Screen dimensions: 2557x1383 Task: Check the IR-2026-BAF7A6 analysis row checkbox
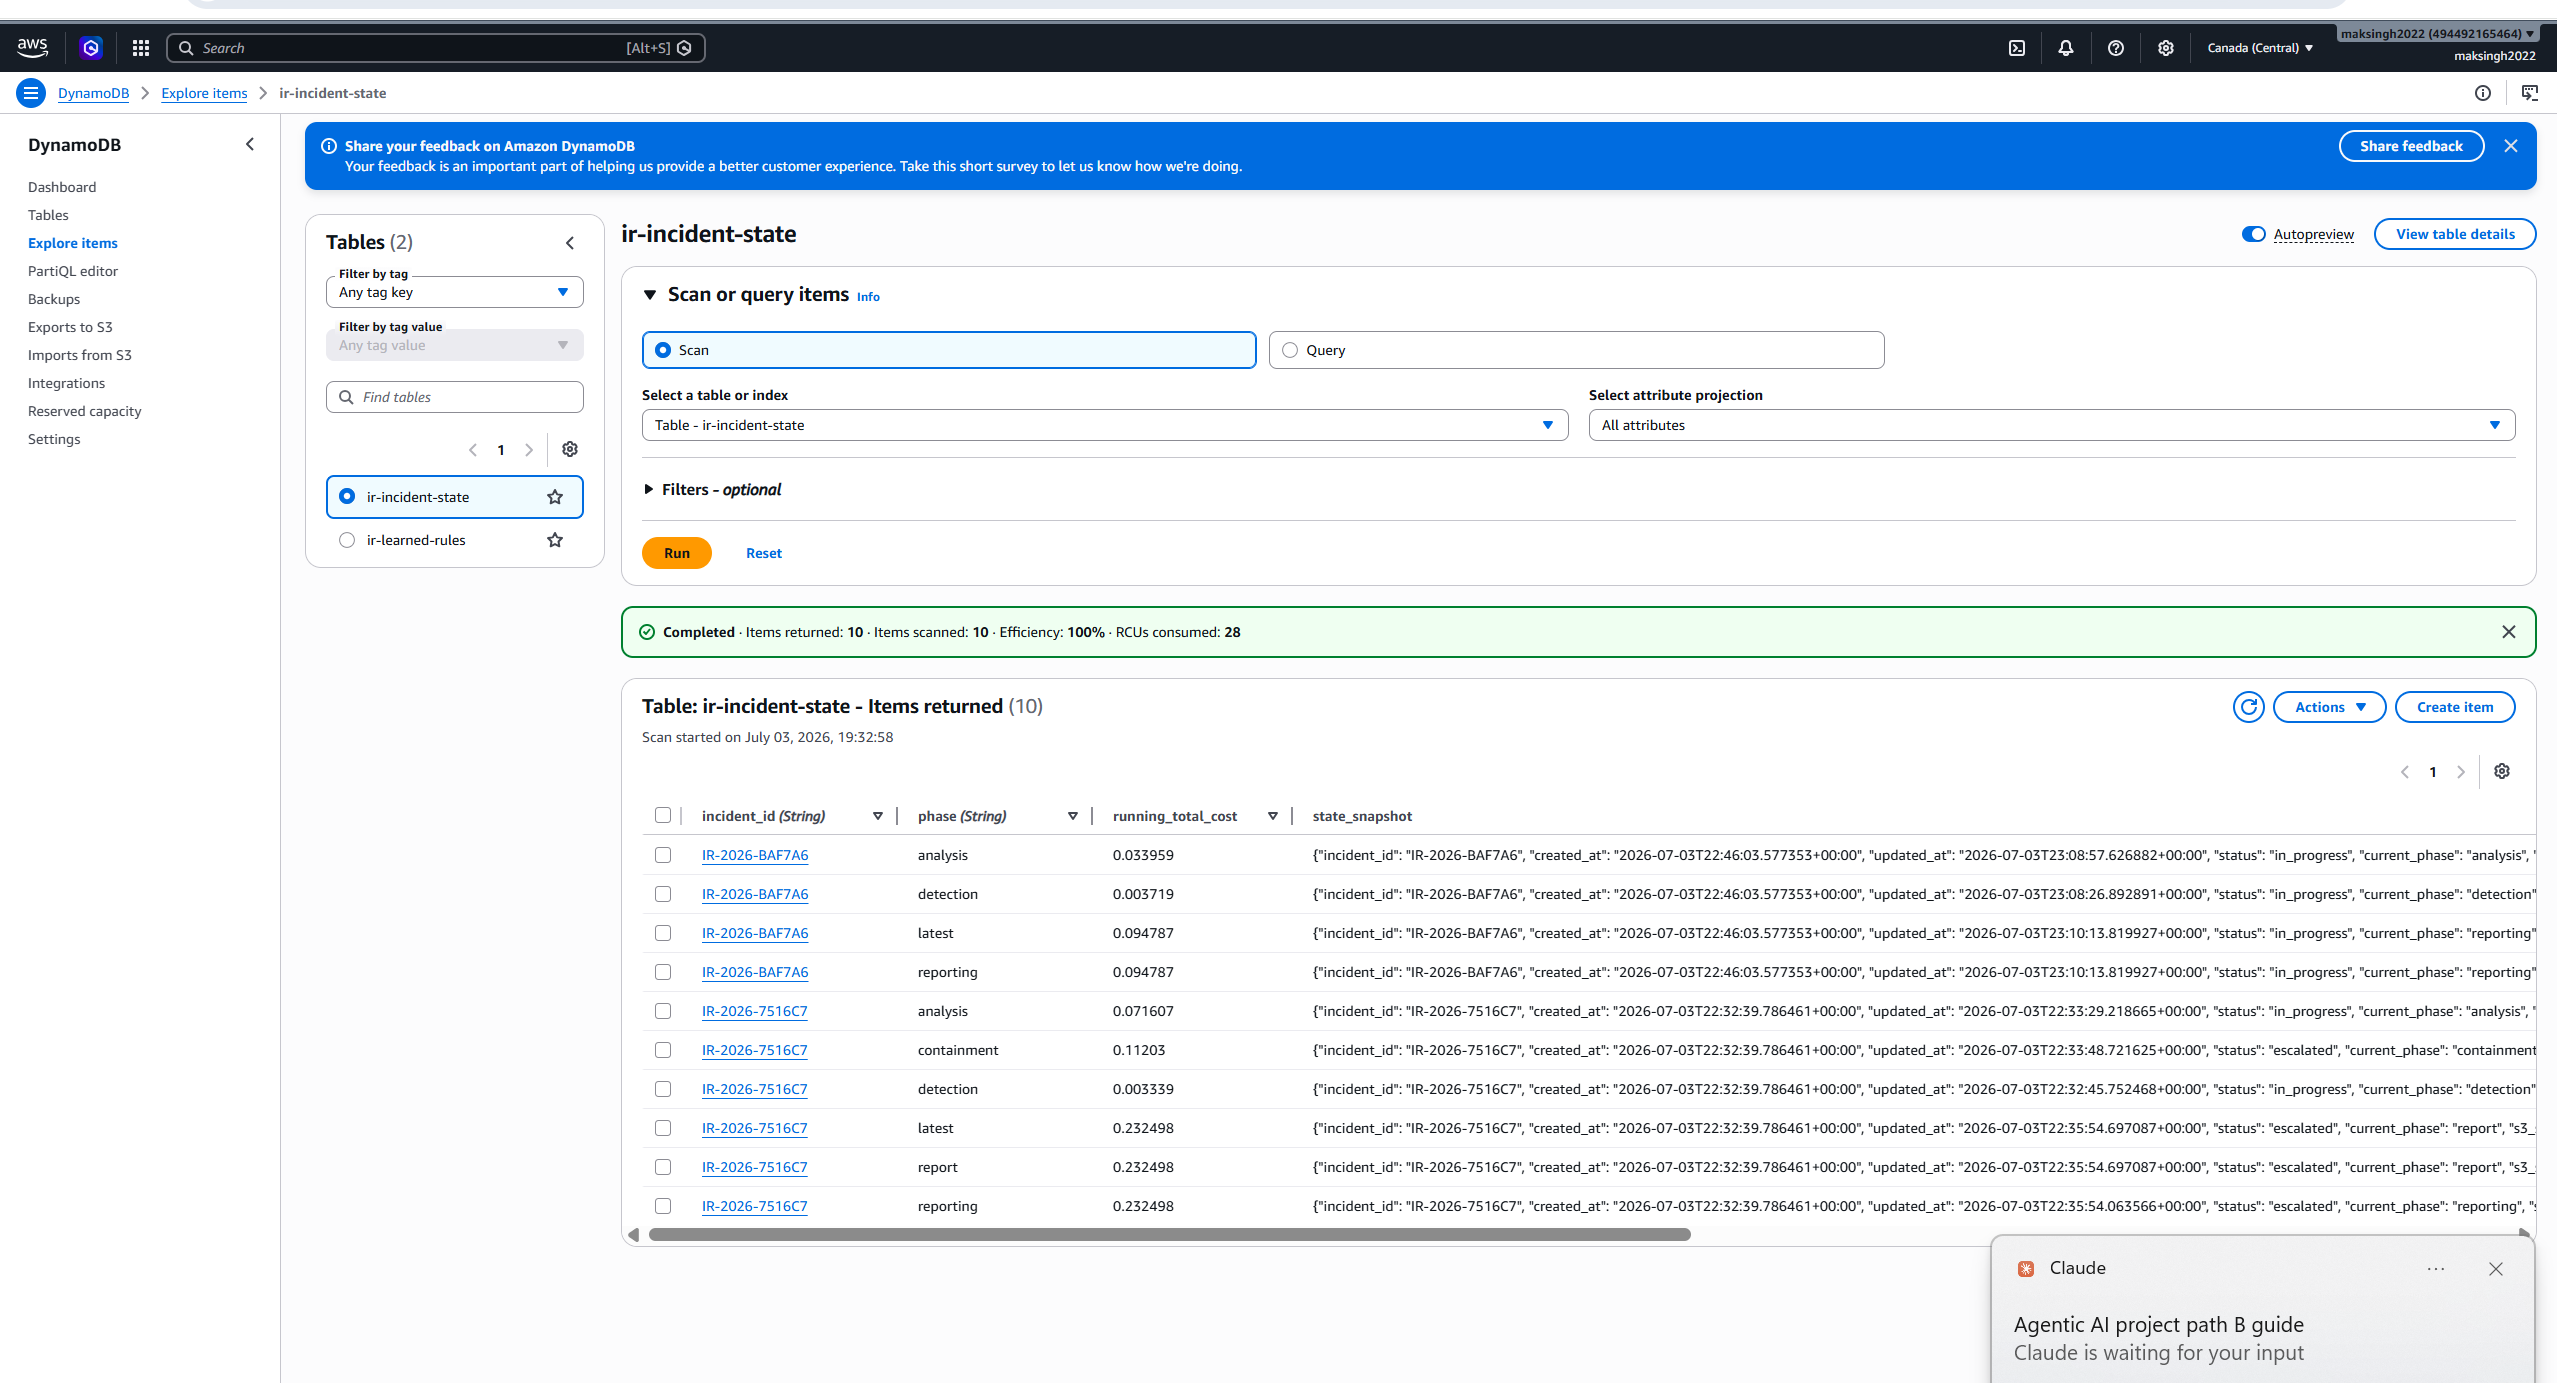click(x=663, y=855)
